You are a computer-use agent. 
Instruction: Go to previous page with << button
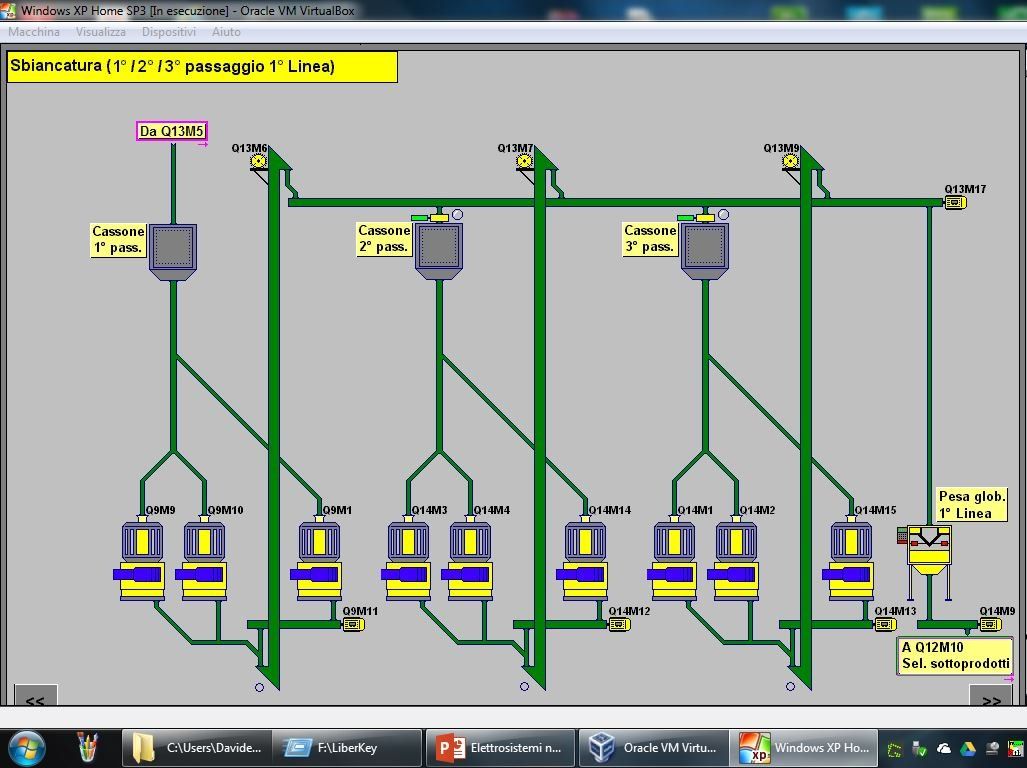[x=34, y=699]
